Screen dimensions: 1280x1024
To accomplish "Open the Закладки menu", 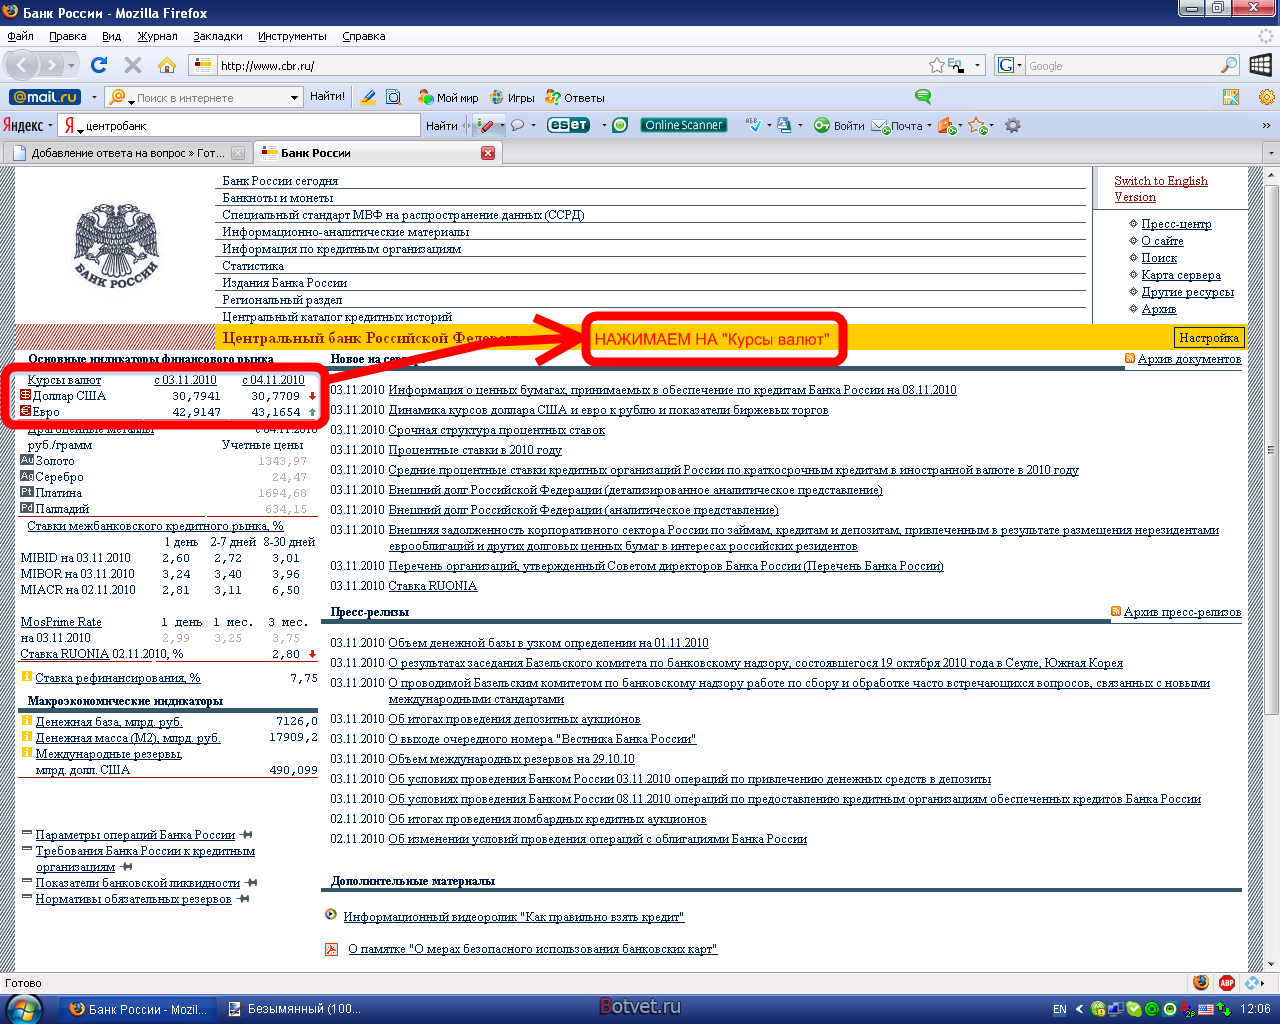I will click(x=218, y=36).
